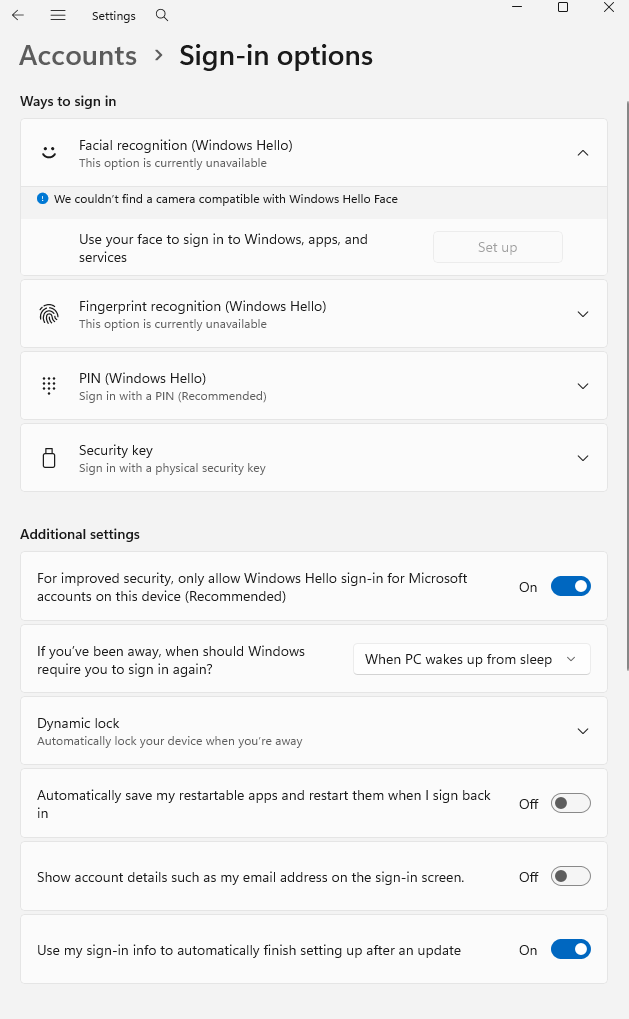Click 'Sign in with a physical security key' text
The height and width of the screenshot is (1019, 629).
click(x=172, y=468)
